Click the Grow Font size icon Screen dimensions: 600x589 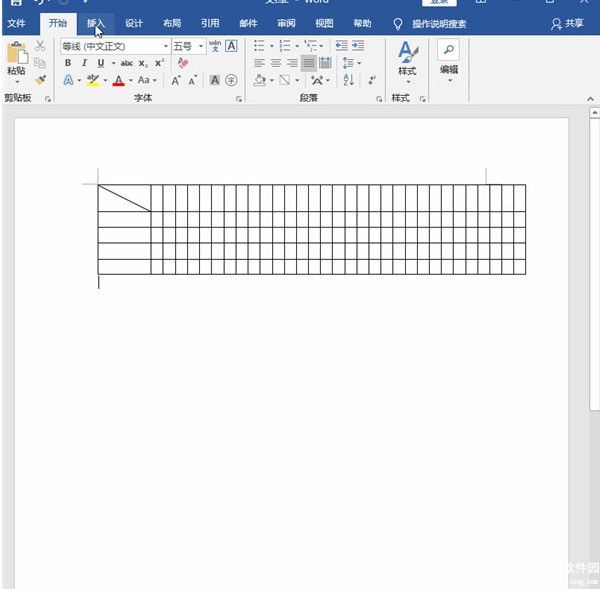coord(176,80)
